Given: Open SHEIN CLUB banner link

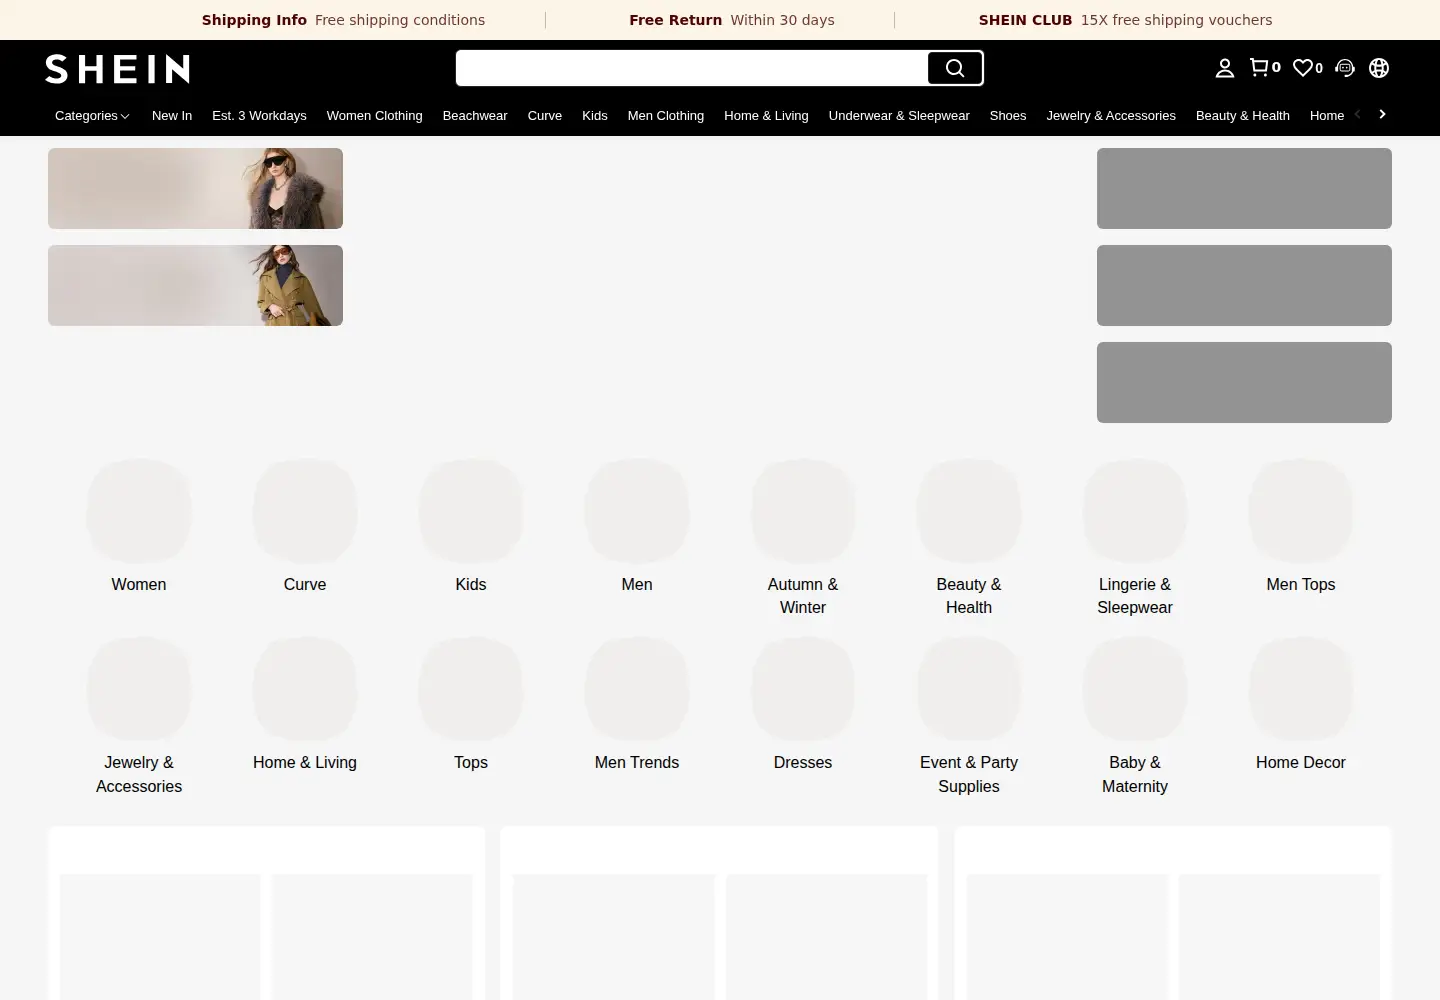Looking at the screenshot, I should (1126, 20).
